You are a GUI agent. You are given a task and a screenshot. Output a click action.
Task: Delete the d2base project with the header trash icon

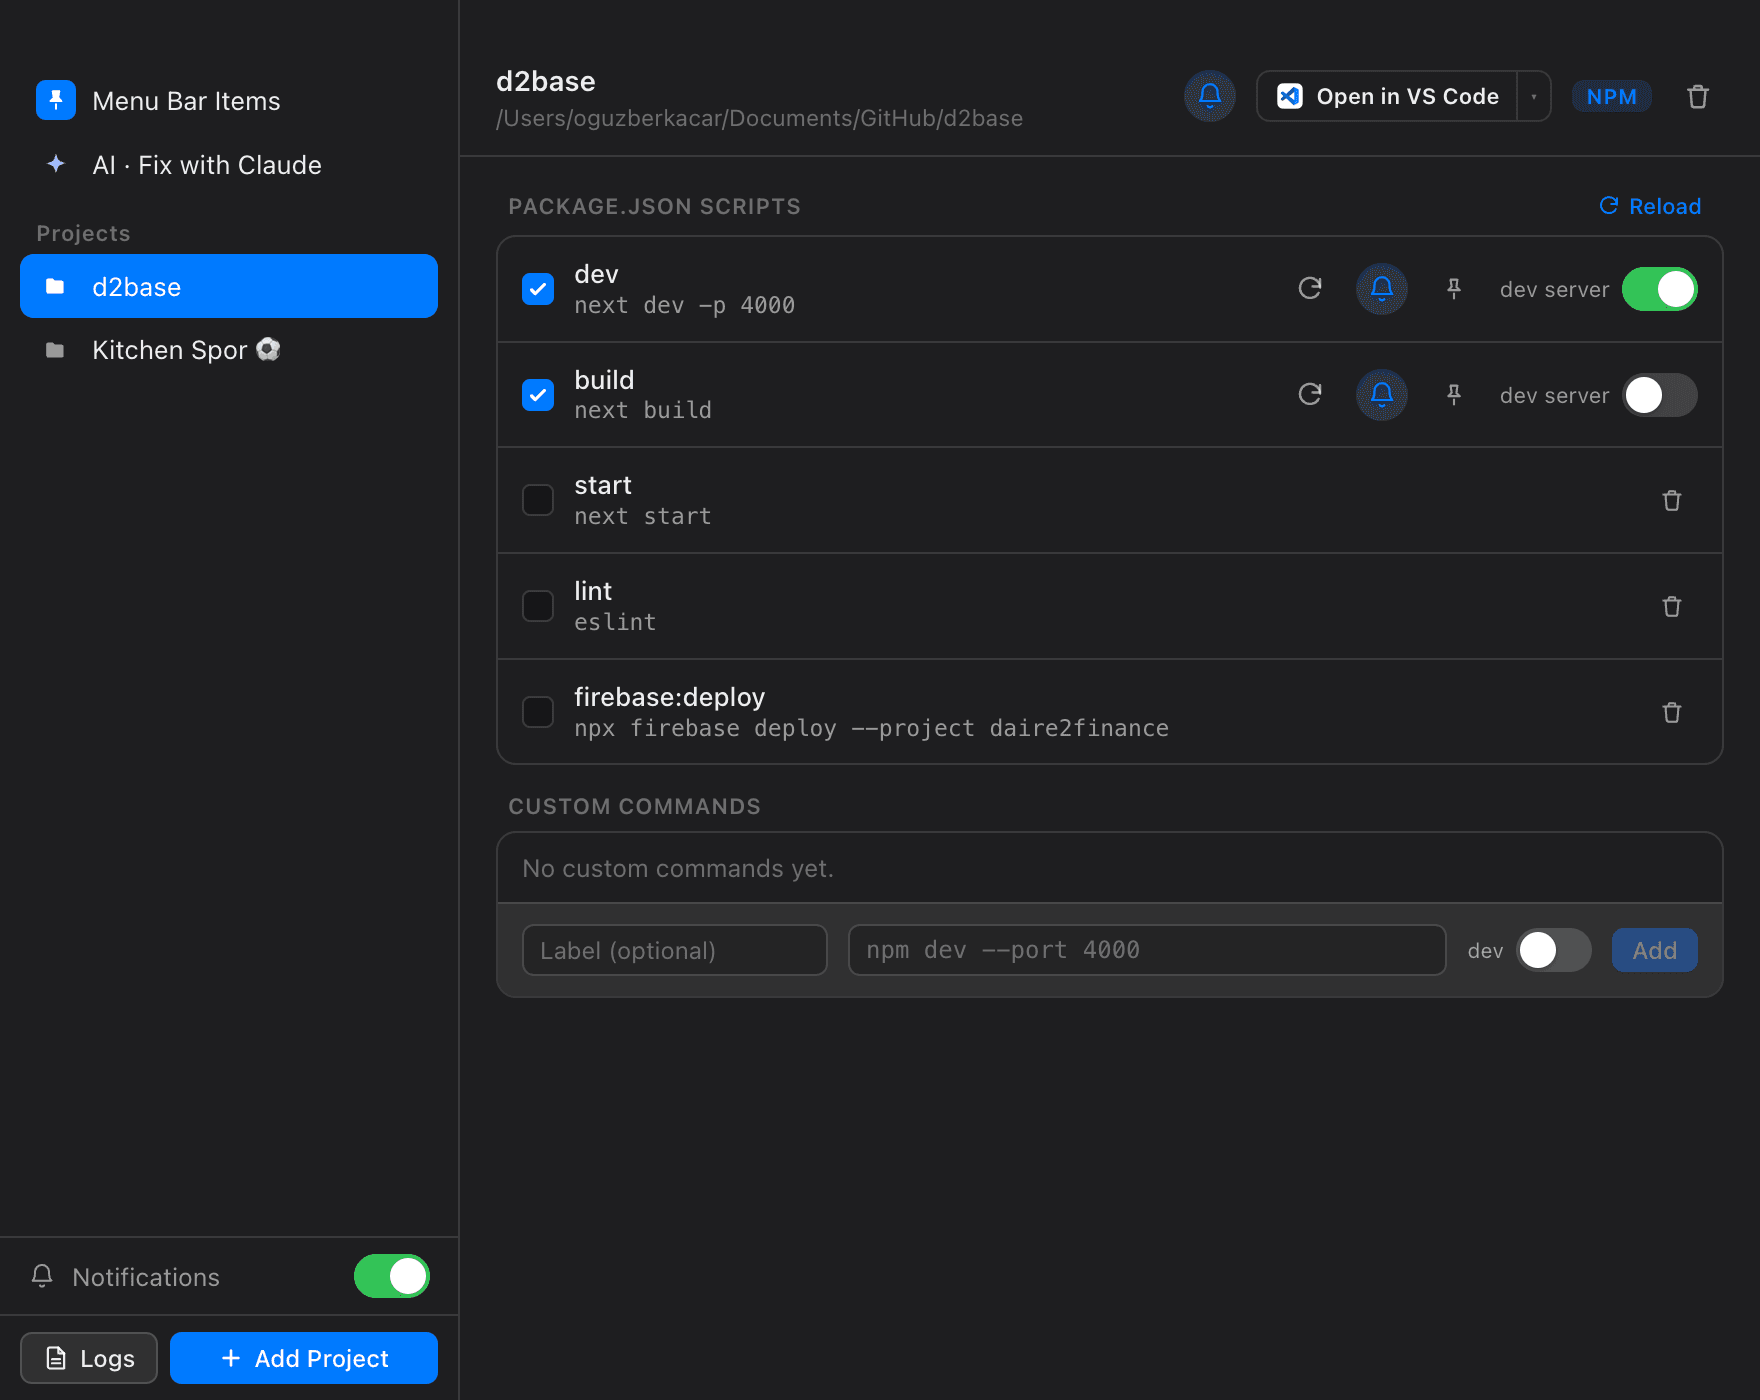tap(1697, 96)
